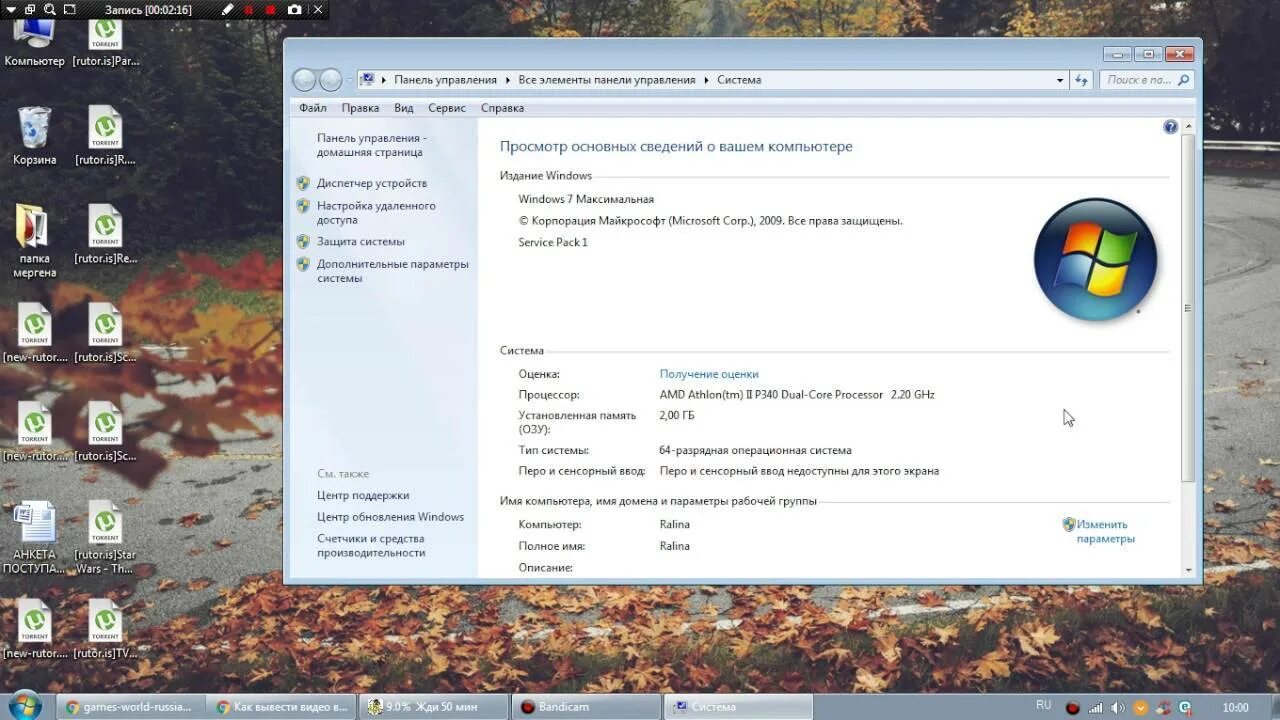Screen dimensions: 1280x720
Task: Open address bar history dropdown arrow
Action: (1060, 80)
